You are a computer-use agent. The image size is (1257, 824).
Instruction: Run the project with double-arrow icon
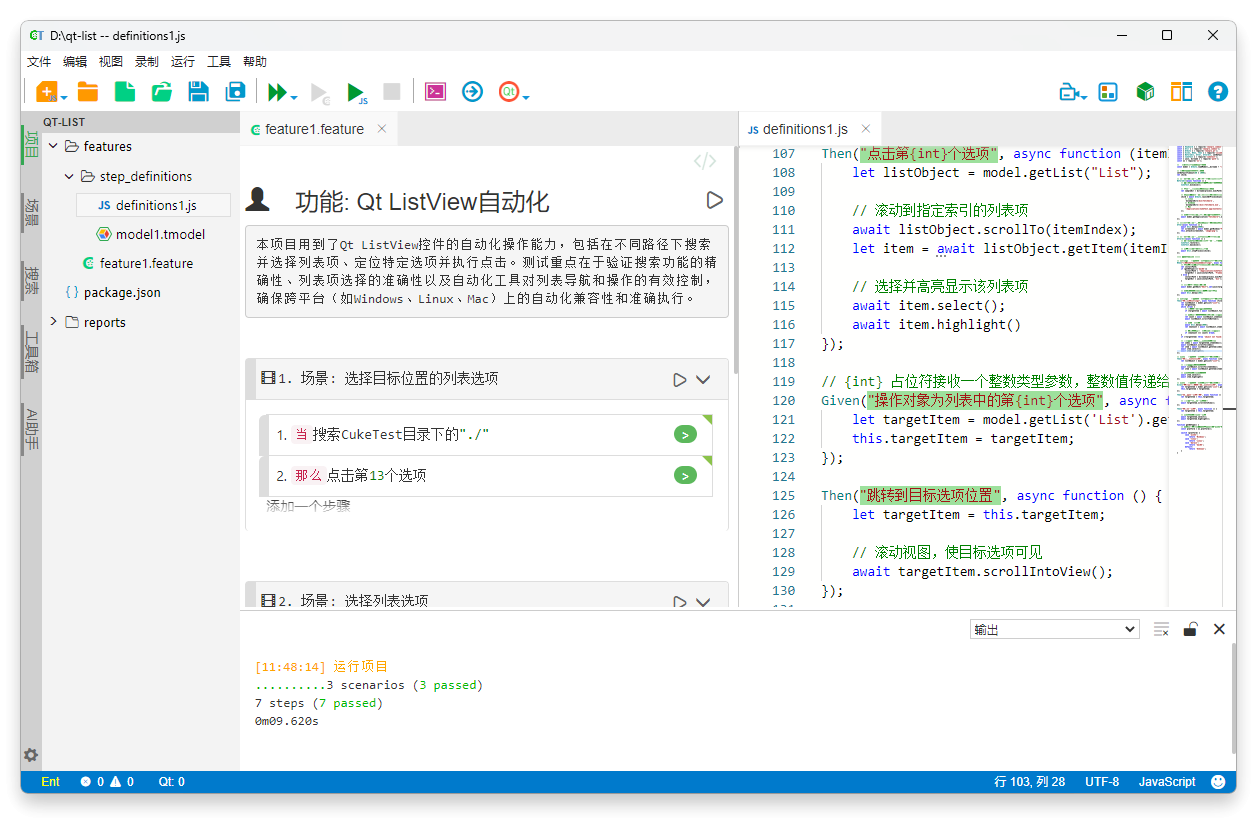[x=277, y=92]
